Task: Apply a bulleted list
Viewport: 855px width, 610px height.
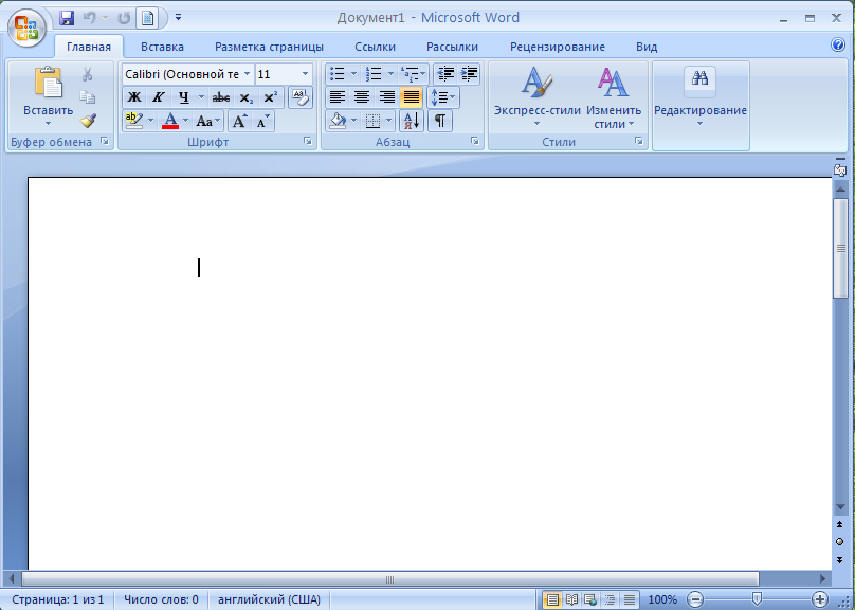Action: point(338,74)
